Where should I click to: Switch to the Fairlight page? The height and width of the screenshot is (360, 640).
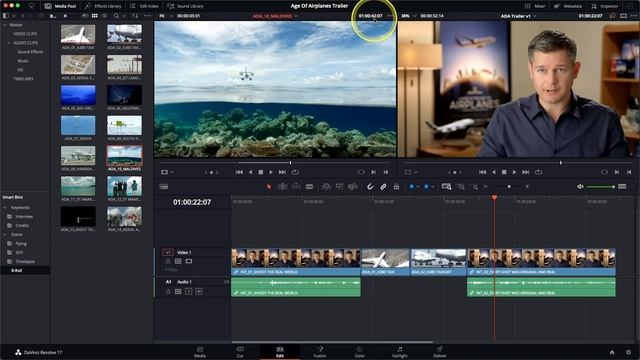[x=400, y=352]
